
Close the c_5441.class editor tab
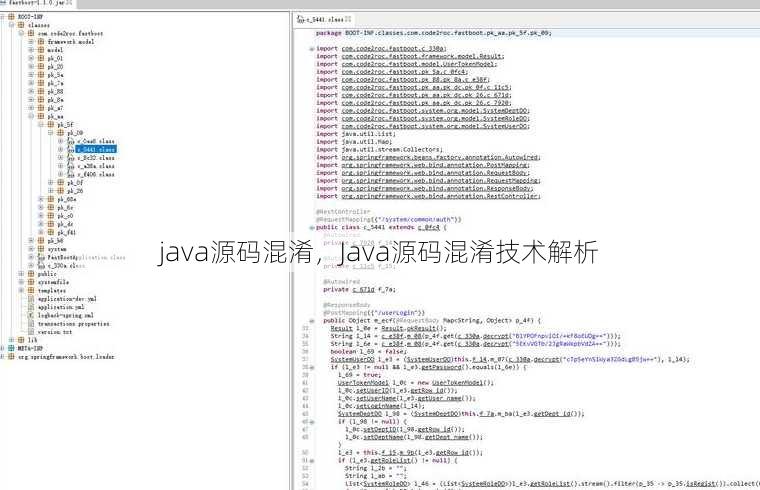point(348,19)
